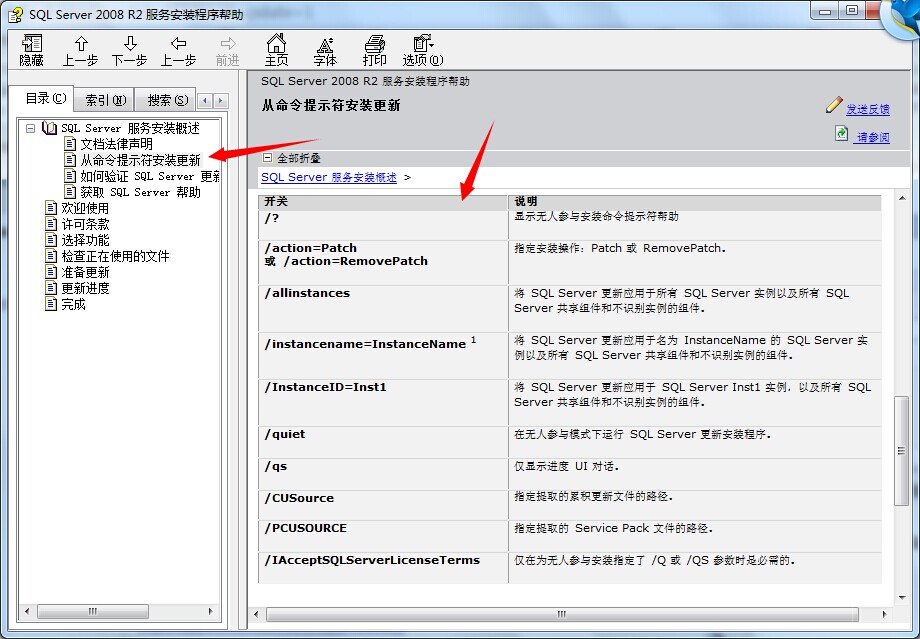Viewport: 920px width, 639px height.
Task: Click the tree pane horizontal scroll thumb
Action: [93, 611]
